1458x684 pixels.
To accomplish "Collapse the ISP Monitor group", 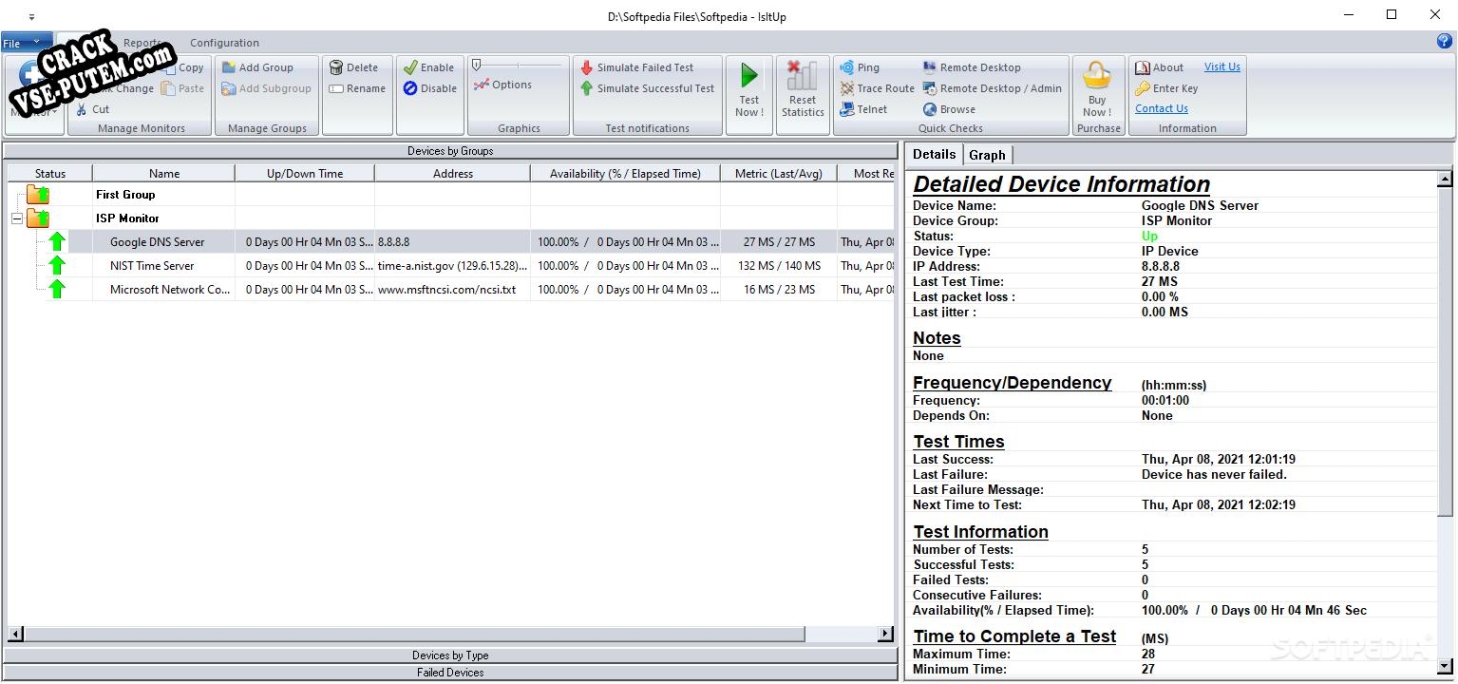I will coord(17,219).
